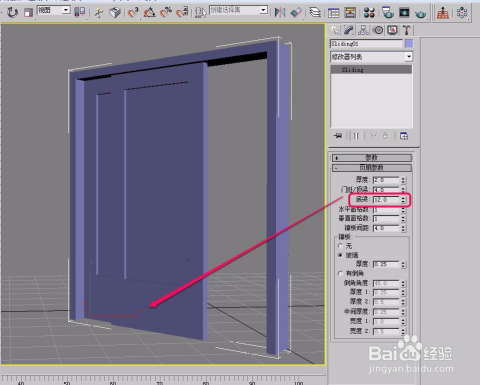The image size is (480, 385).
Task: Open the Display panel tab icon
Action: (x=392, y=30)
